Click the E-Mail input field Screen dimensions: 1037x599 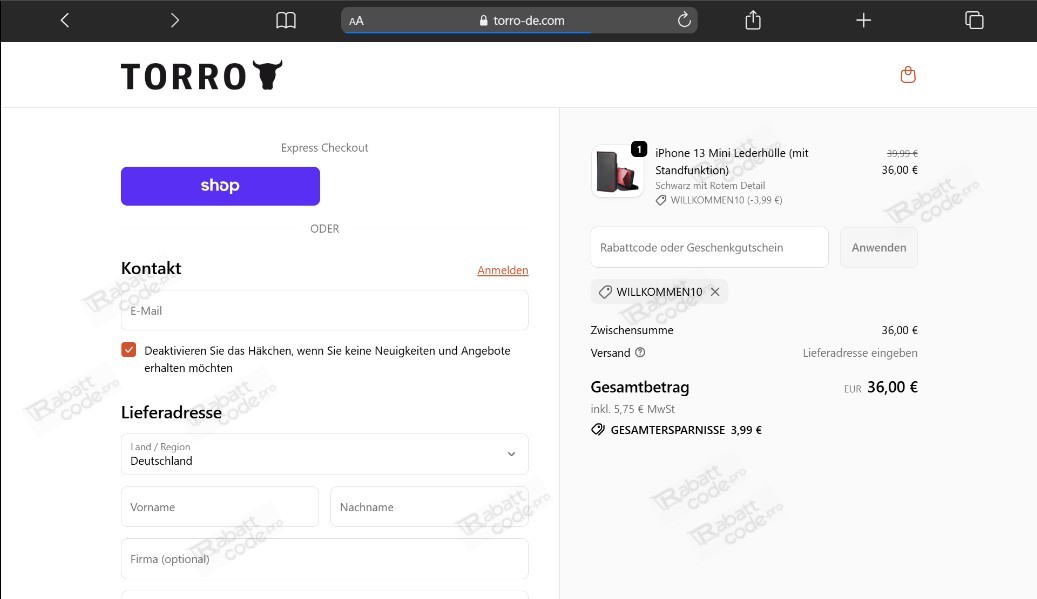tap(324, 310)
